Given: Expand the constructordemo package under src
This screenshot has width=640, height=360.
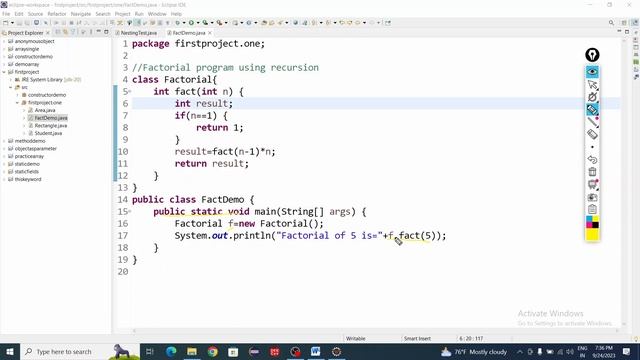Looking at the screenshot, I should coord(18,95).
